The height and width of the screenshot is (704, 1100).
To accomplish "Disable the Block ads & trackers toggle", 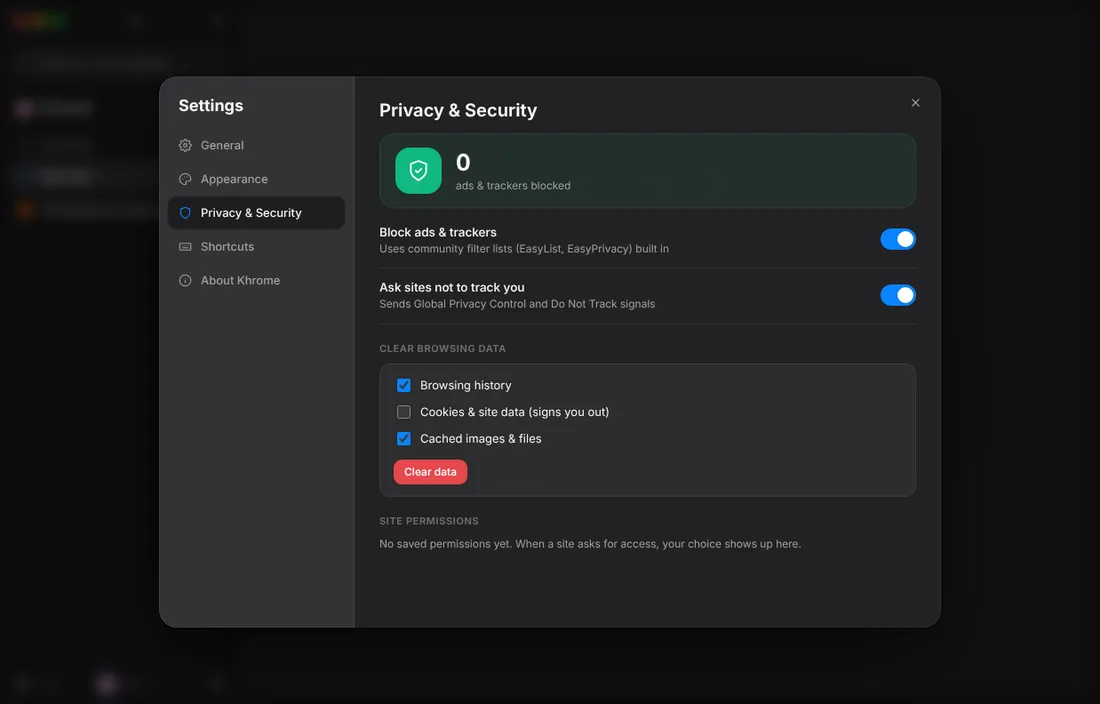I will pyautogui.click(x=897, y=239).
